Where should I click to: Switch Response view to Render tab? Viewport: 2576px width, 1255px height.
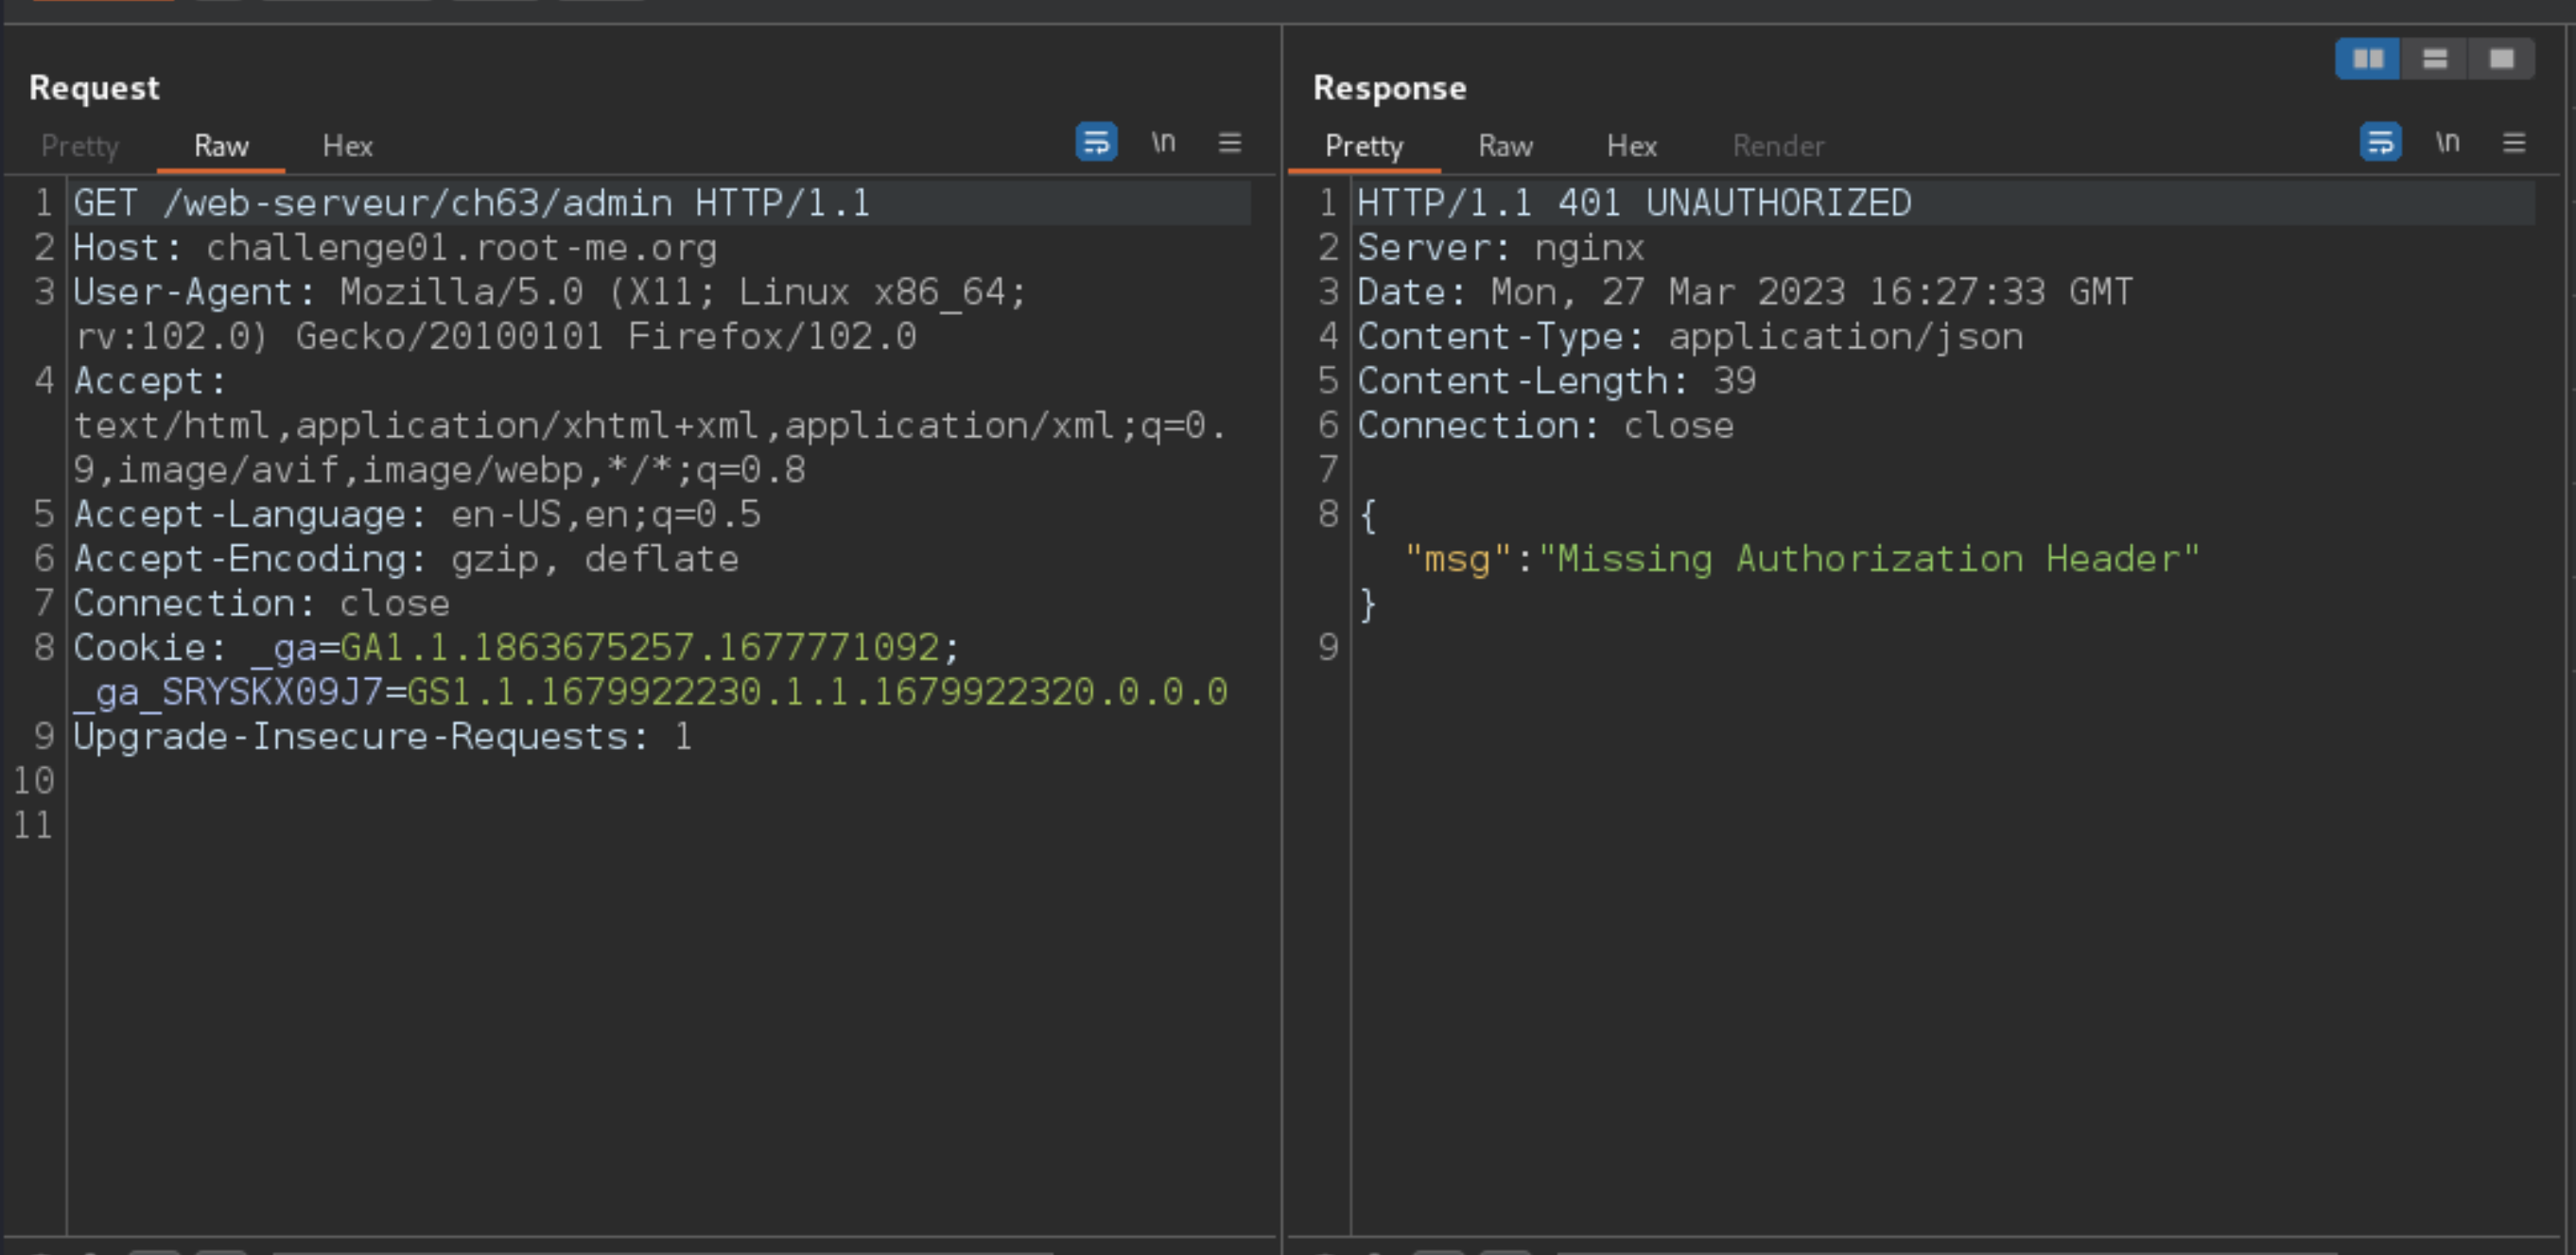click(1778, 146)
